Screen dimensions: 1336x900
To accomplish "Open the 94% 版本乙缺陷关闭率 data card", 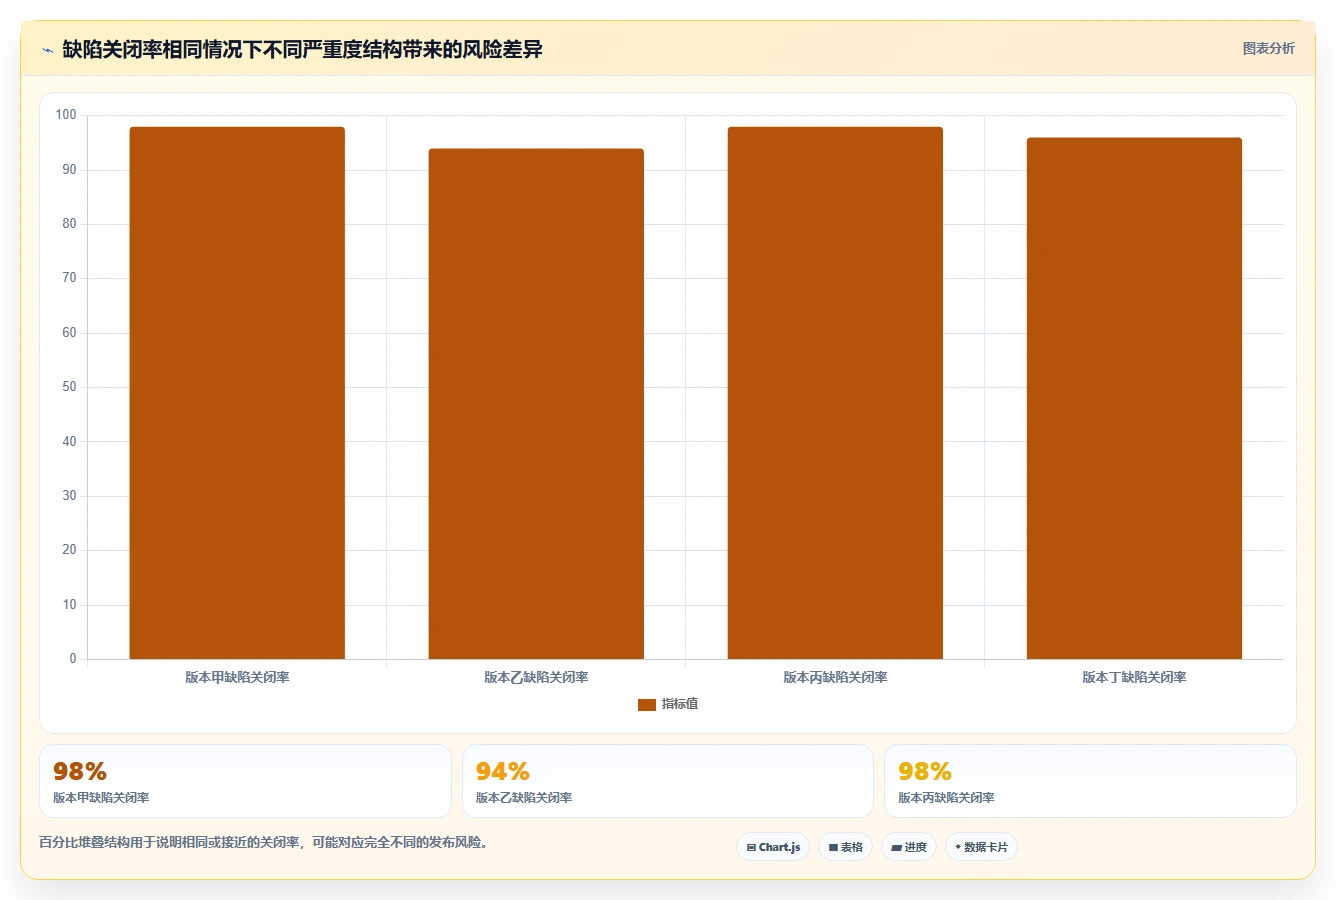I will point(668,781).
